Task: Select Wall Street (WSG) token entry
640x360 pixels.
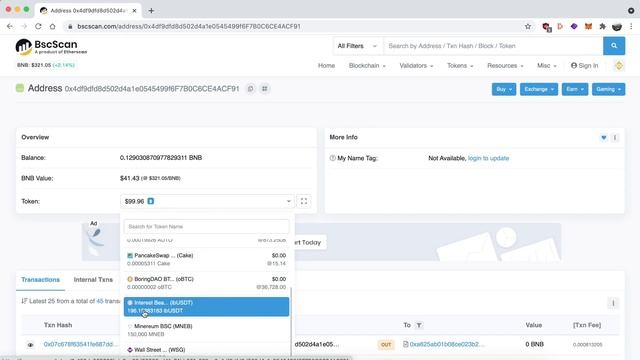Action: (206, 350)
